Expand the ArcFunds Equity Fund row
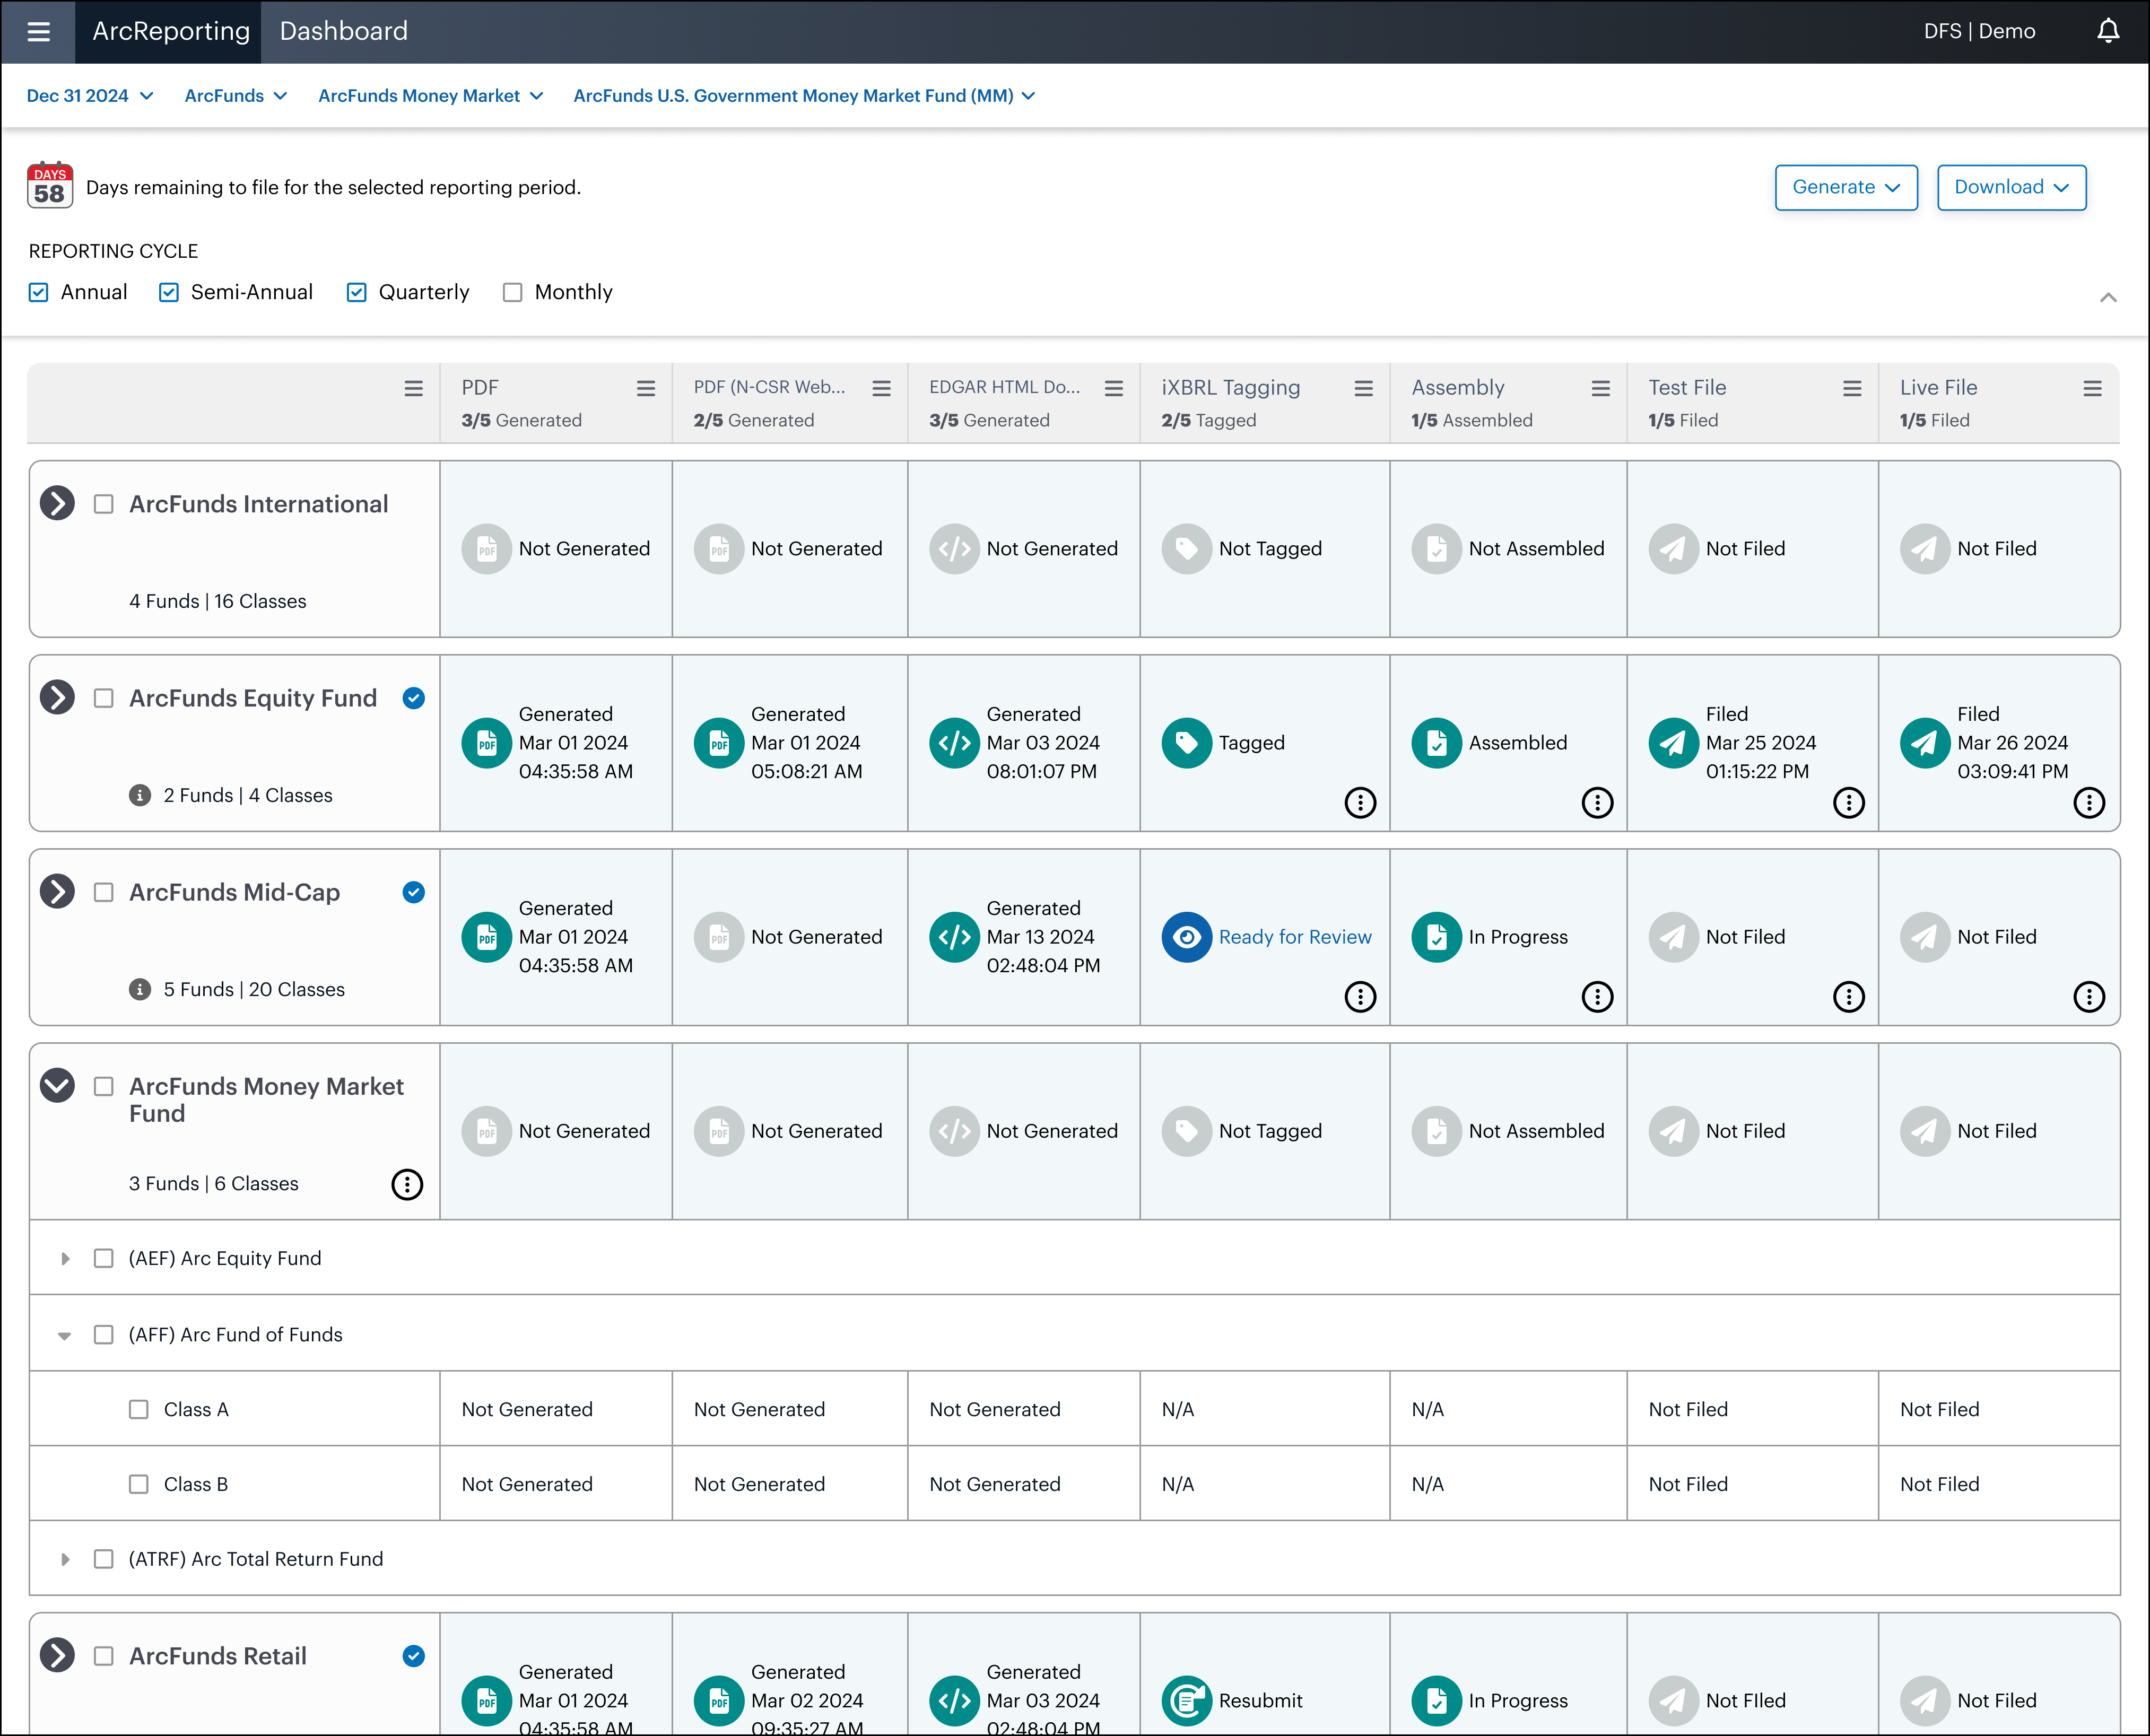 [x=58, y=698]
